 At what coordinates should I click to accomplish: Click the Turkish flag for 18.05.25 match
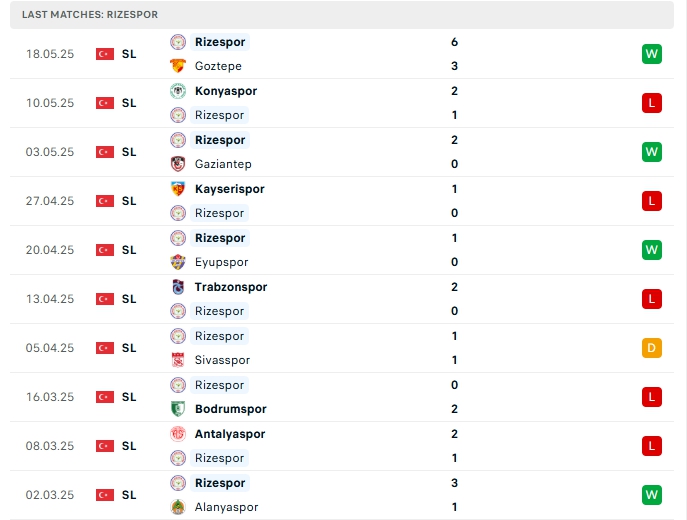(104, 54)
